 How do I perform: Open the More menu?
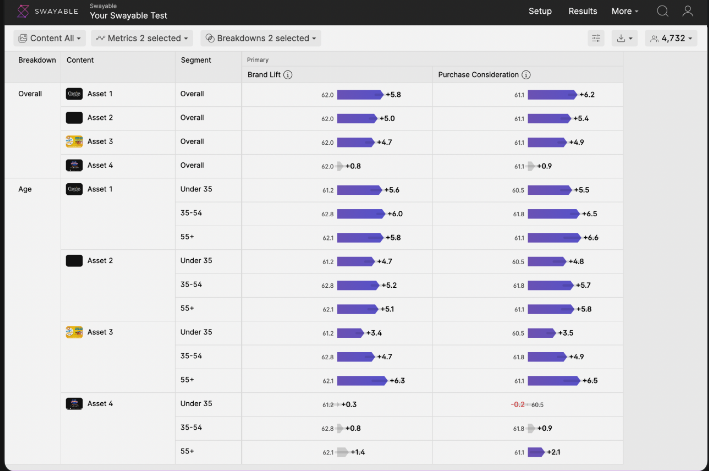coord(625,11)
